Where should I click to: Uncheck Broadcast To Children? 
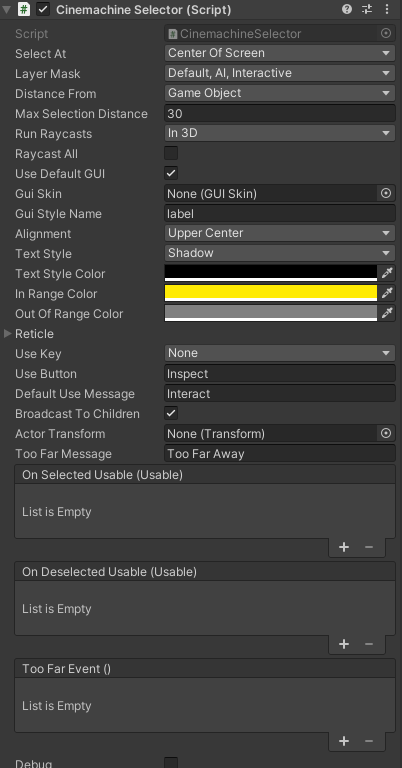point(171,413)
